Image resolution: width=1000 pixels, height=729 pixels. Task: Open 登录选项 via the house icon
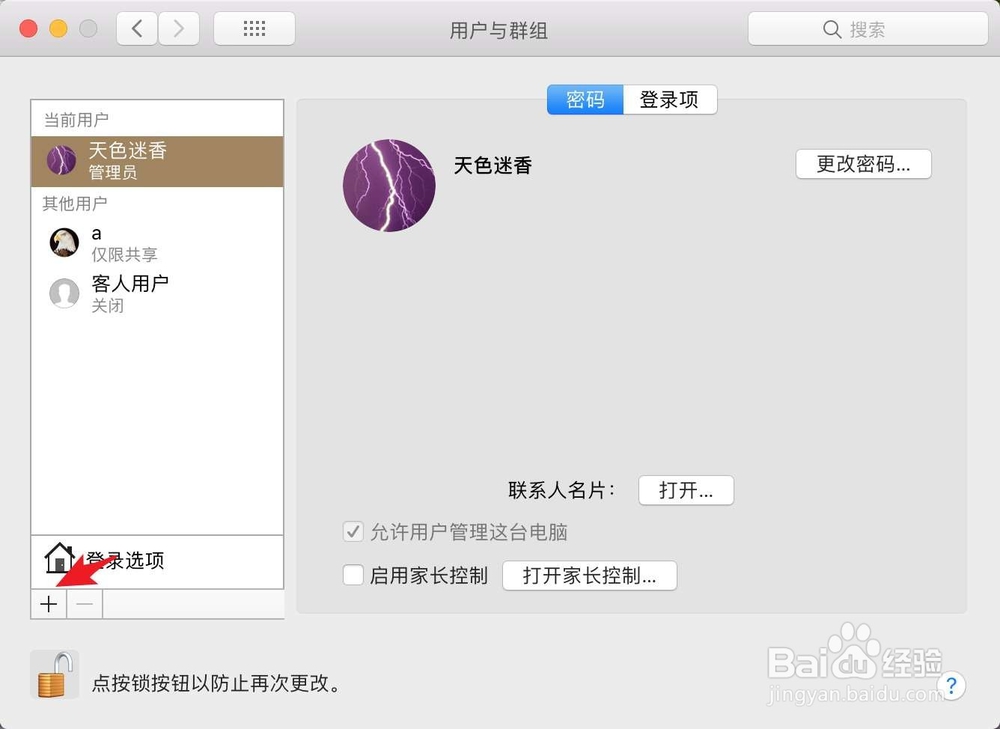59,557
